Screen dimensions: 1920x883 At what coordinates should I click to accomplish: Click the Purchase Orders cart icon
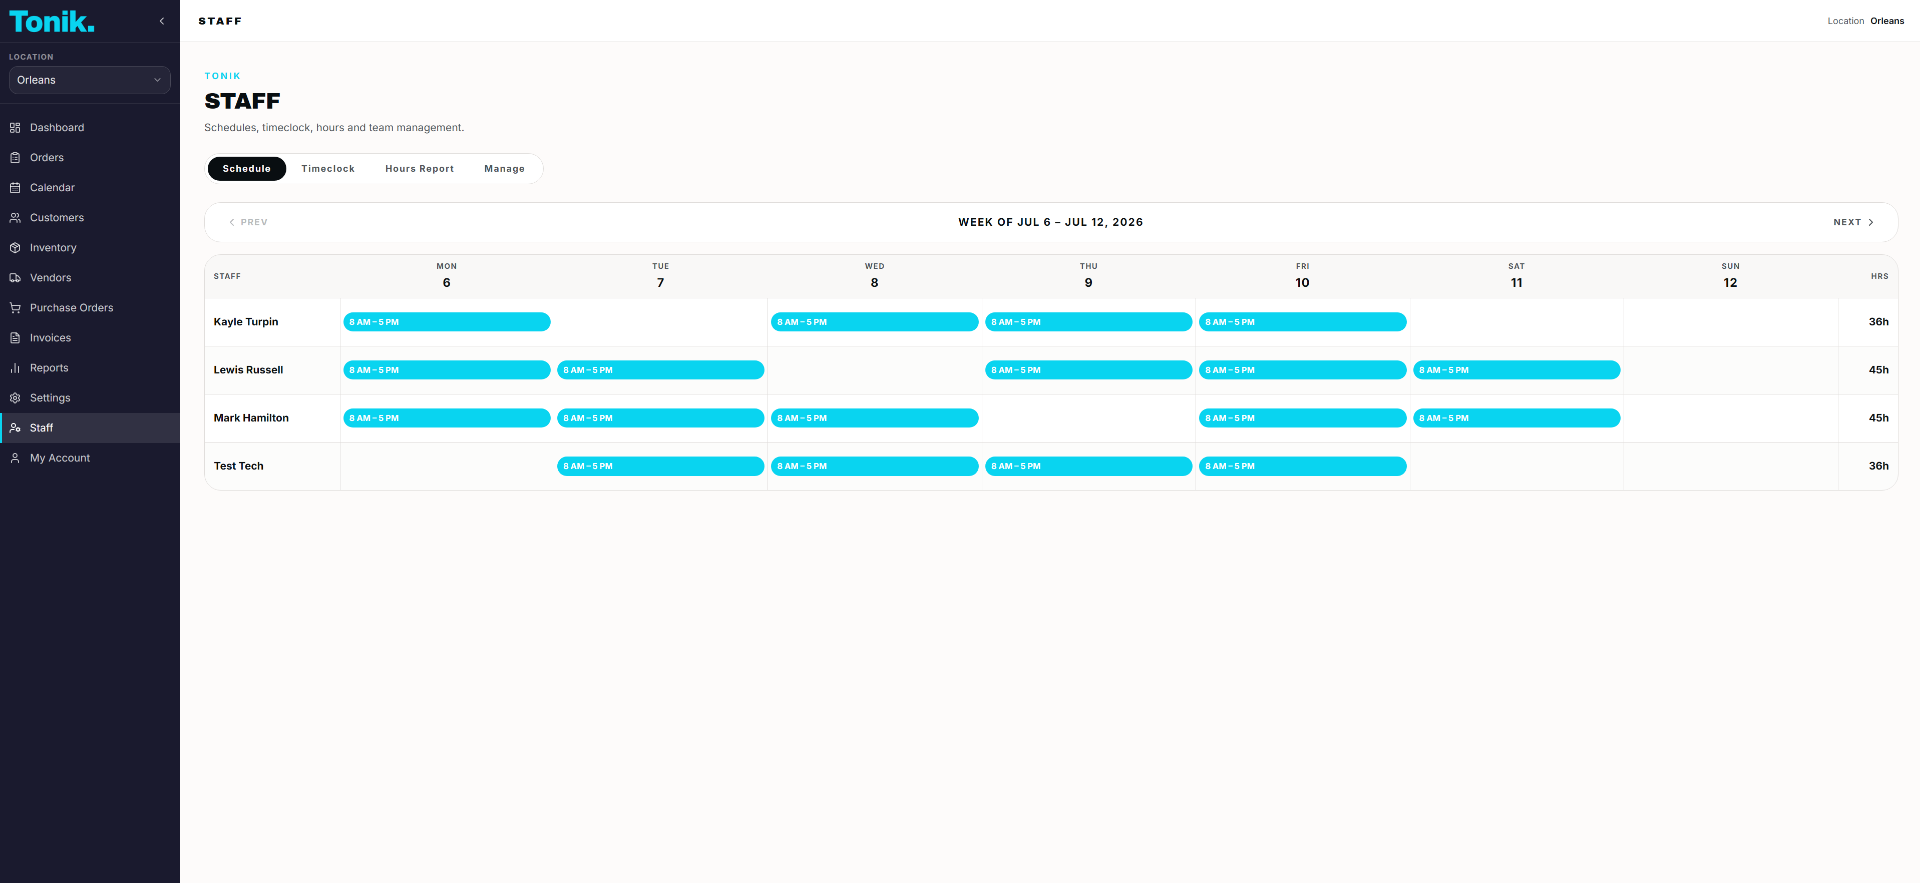click(x=15, y=308)
